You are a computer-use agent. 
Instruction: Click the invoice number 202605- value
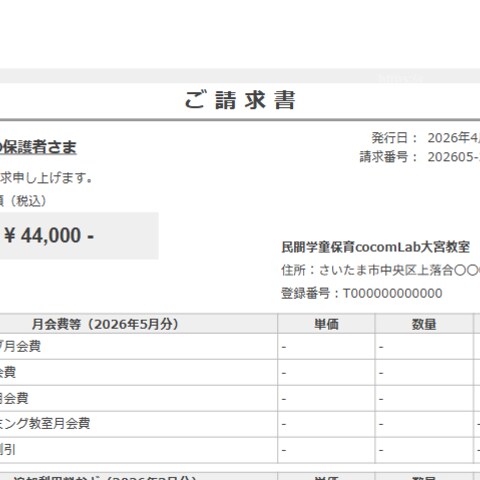click(454, 157)
